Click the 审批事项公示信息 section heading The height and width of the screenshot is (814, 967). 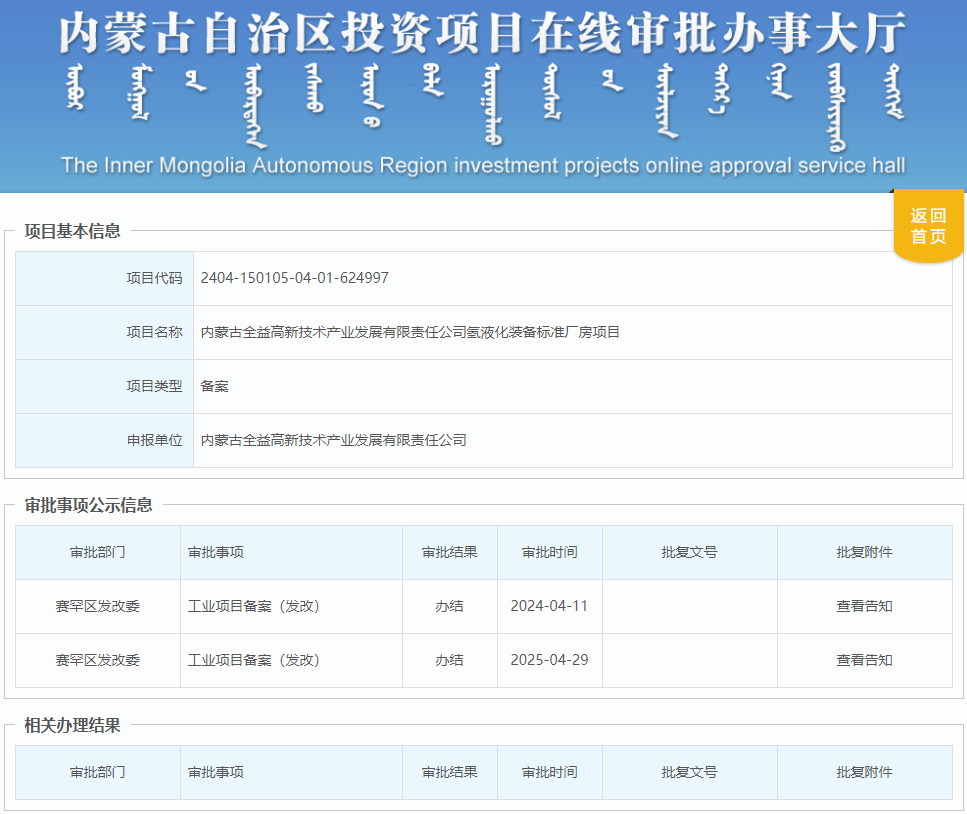88,505
